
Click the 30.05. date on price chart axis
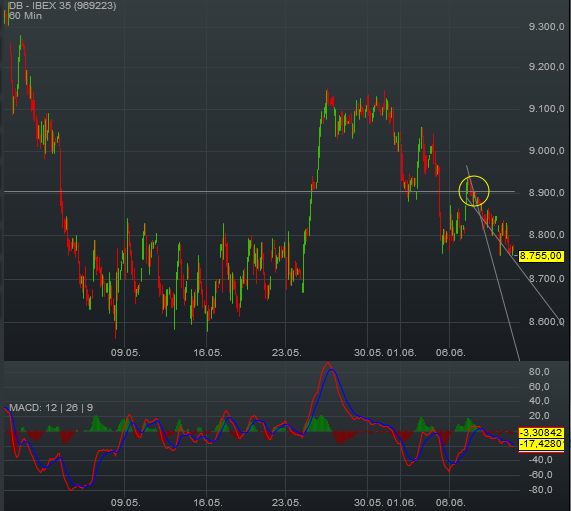click(x=369, y=353)
